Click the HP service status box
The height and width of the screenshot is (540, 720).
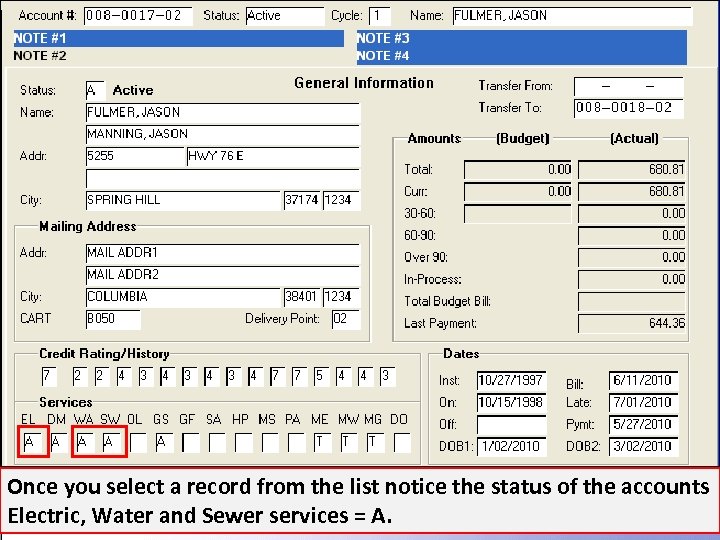pyautogui.click(x=243, y=443)
